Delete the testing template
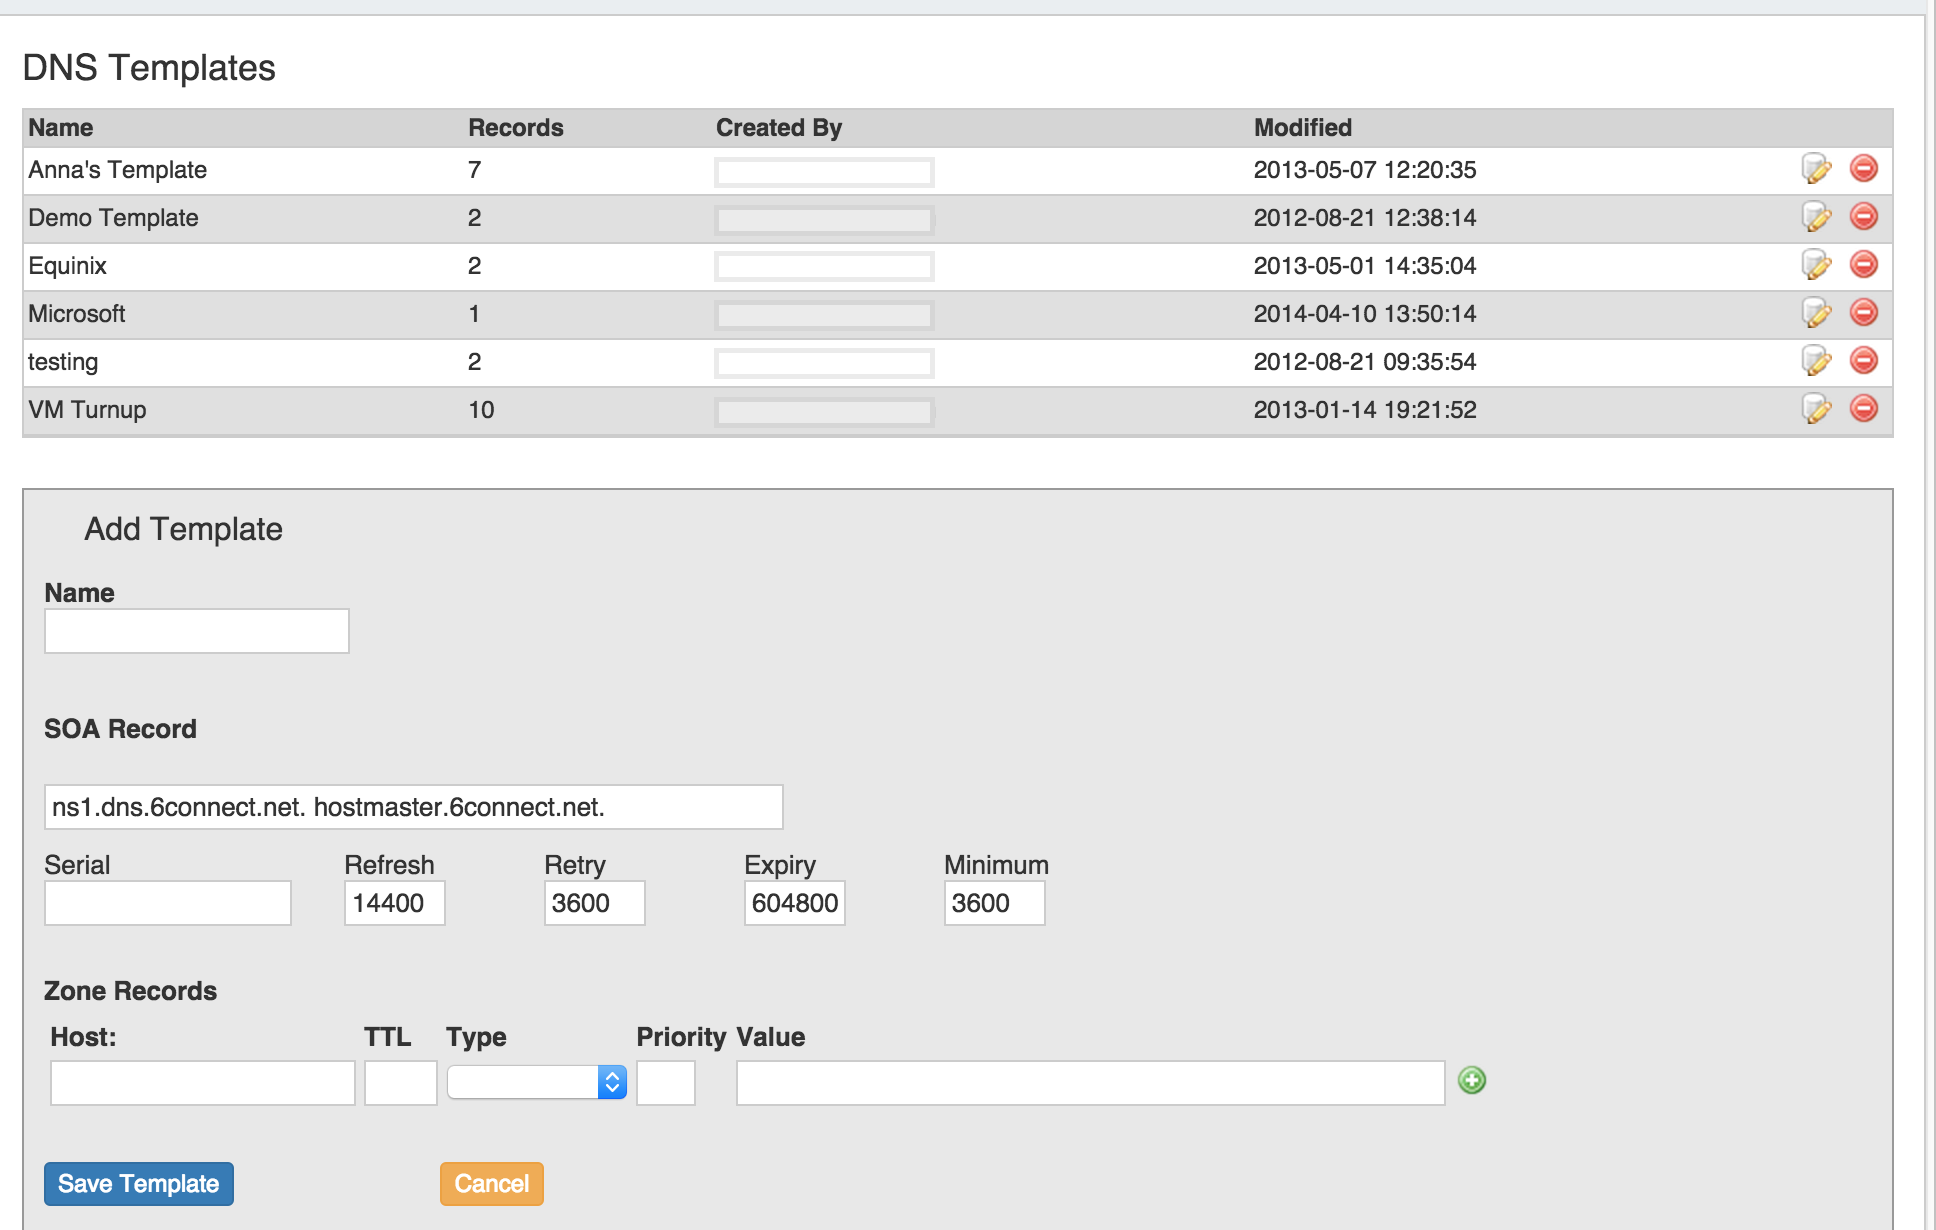Image resolution: width=1936 pixels, height=1230 pixels. pos(1863,360)
